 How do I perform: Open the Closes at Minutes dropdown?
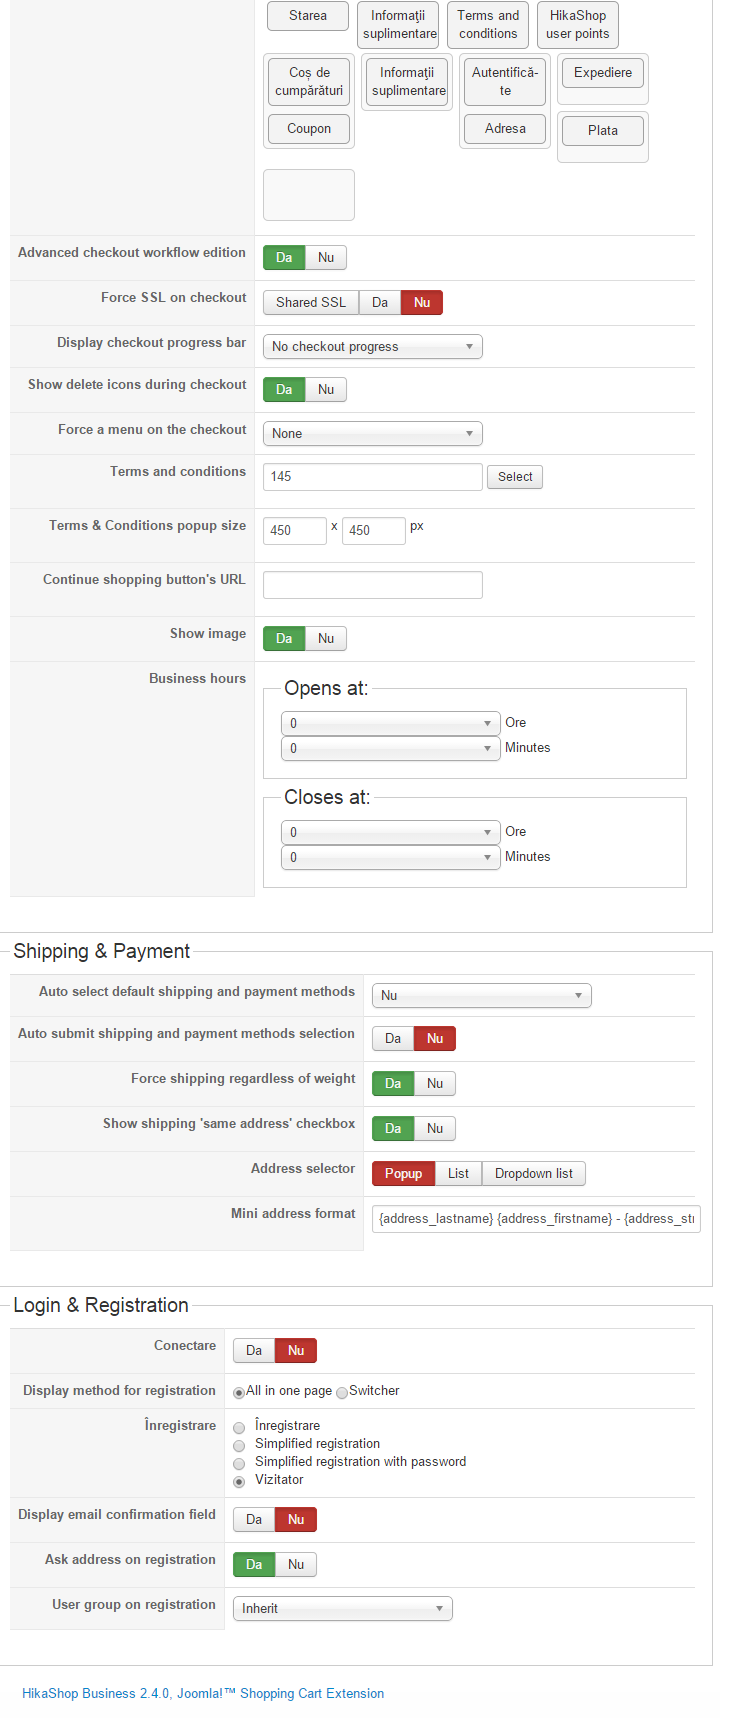[x=390, y=857]
